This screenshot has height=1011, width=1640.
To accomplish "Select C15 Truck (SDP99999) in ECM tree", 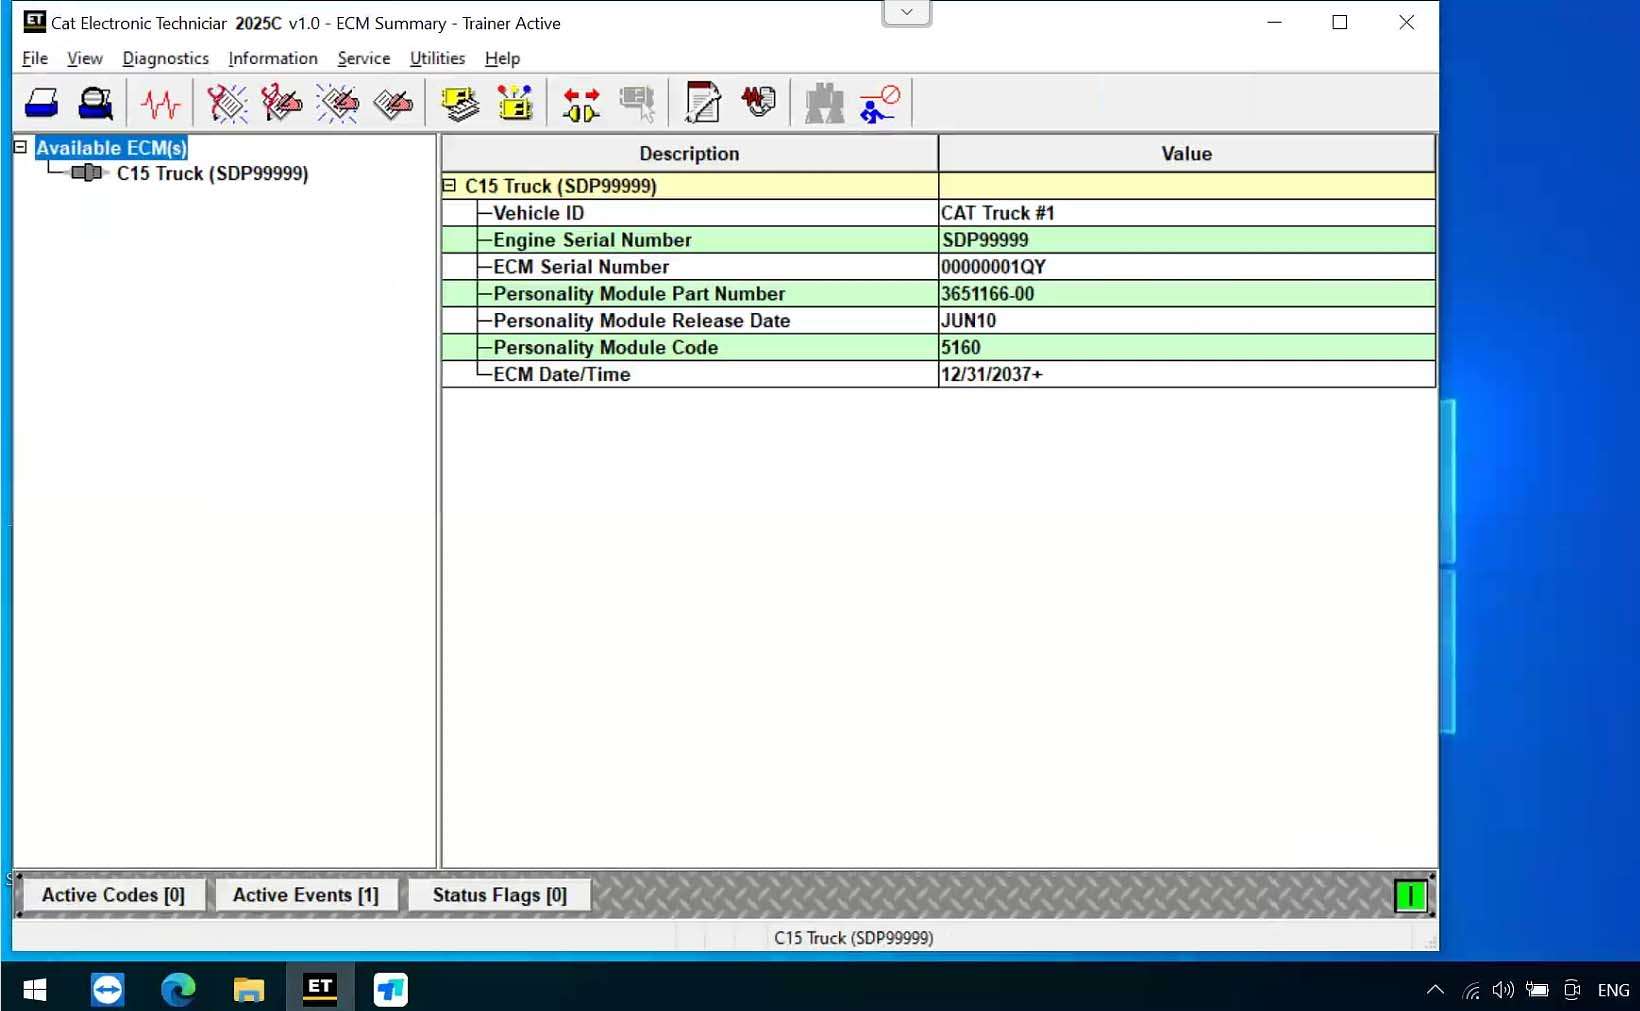I will [212, 173].
